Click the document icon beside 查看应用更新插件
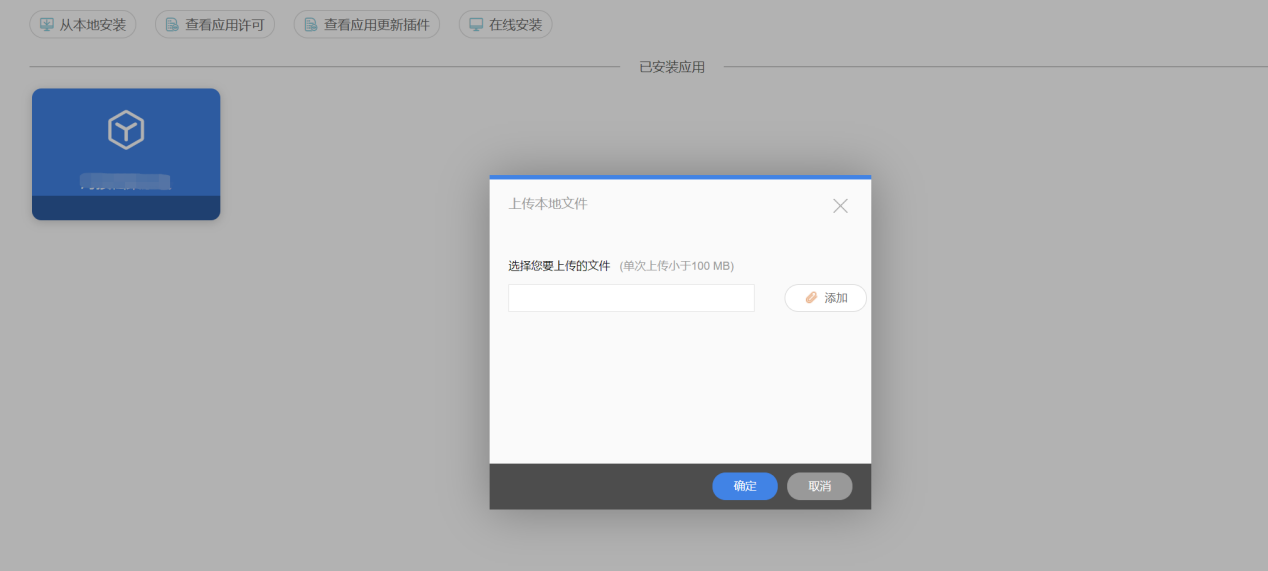 tap(310, 25)
